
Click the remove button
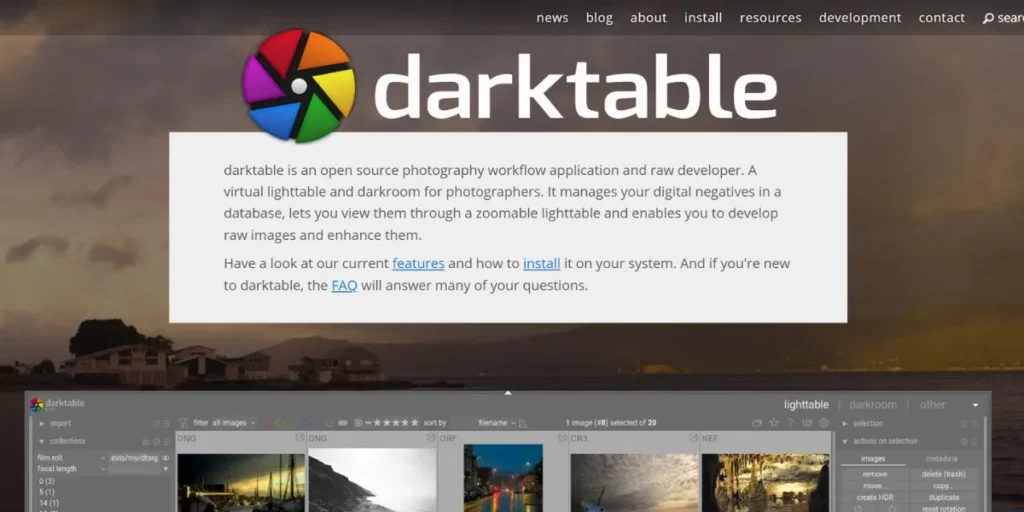tap(874, 474)
